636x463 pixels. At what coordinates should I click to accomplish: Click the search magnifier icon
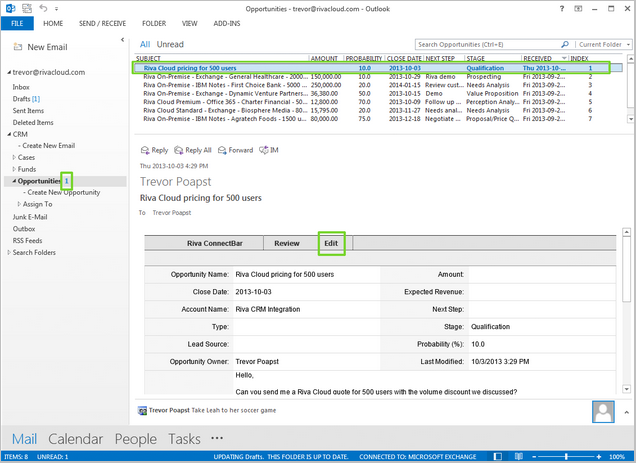pyautogui.click(x=565, y=44)
